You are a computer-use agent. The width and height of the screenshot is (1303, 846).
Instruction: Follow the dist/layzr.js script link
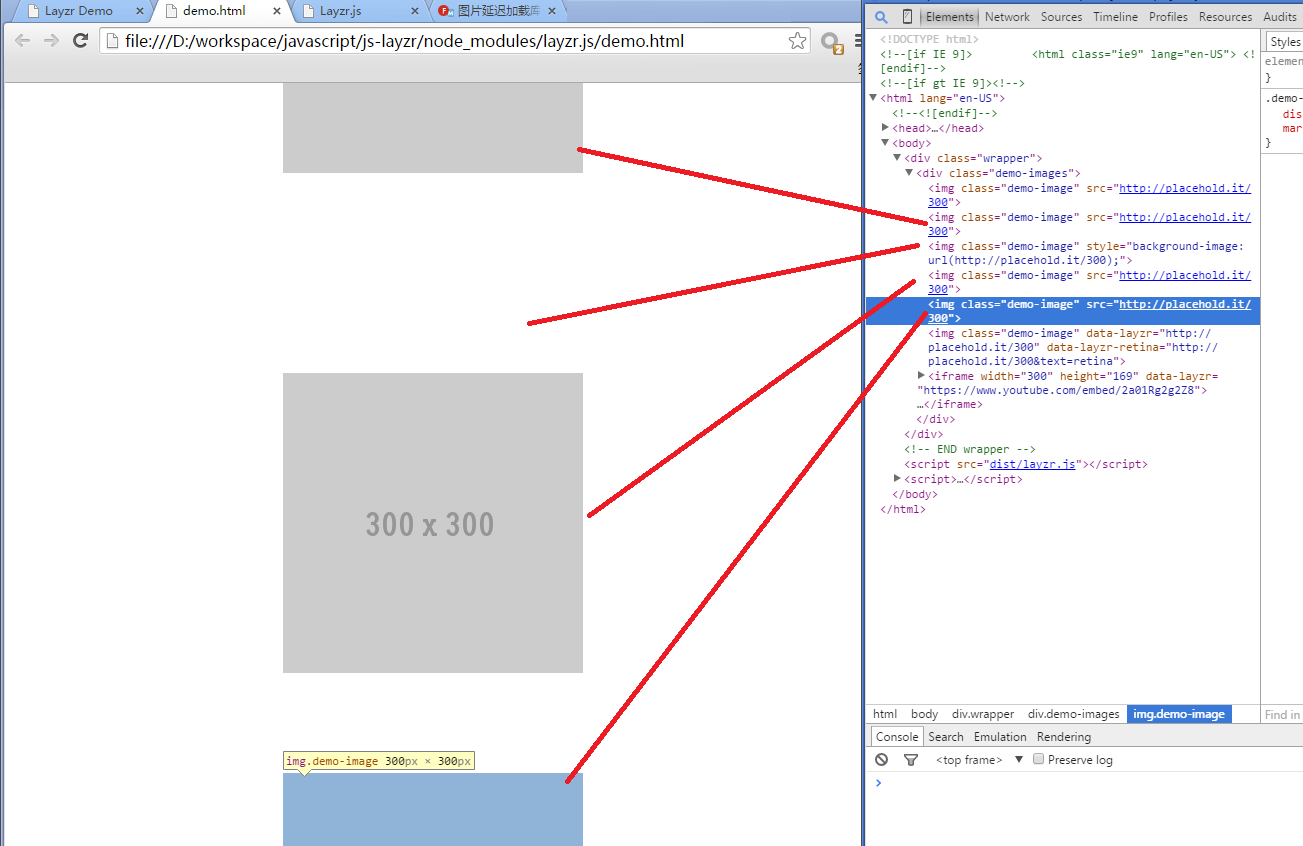pos(1032,464)
